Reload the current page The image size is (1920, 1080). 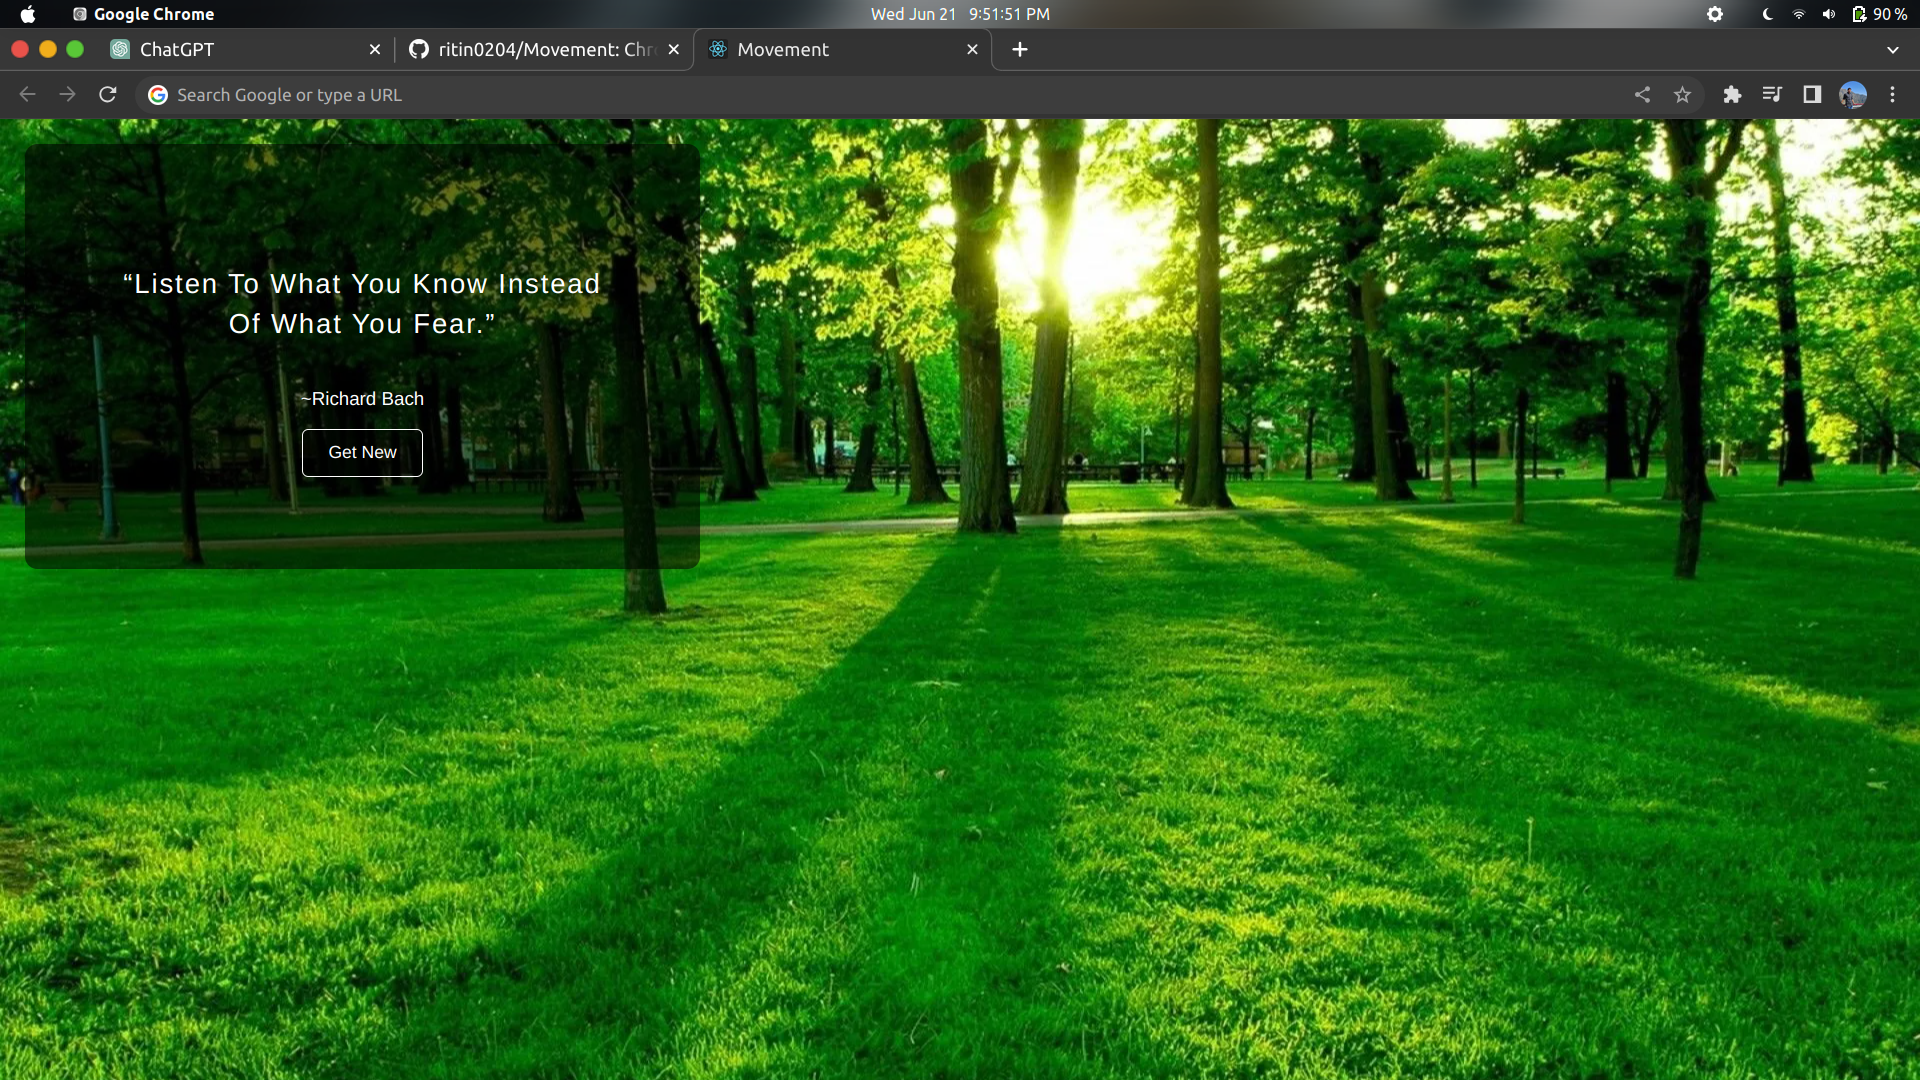pyautogui.click(x=108, y=94)
